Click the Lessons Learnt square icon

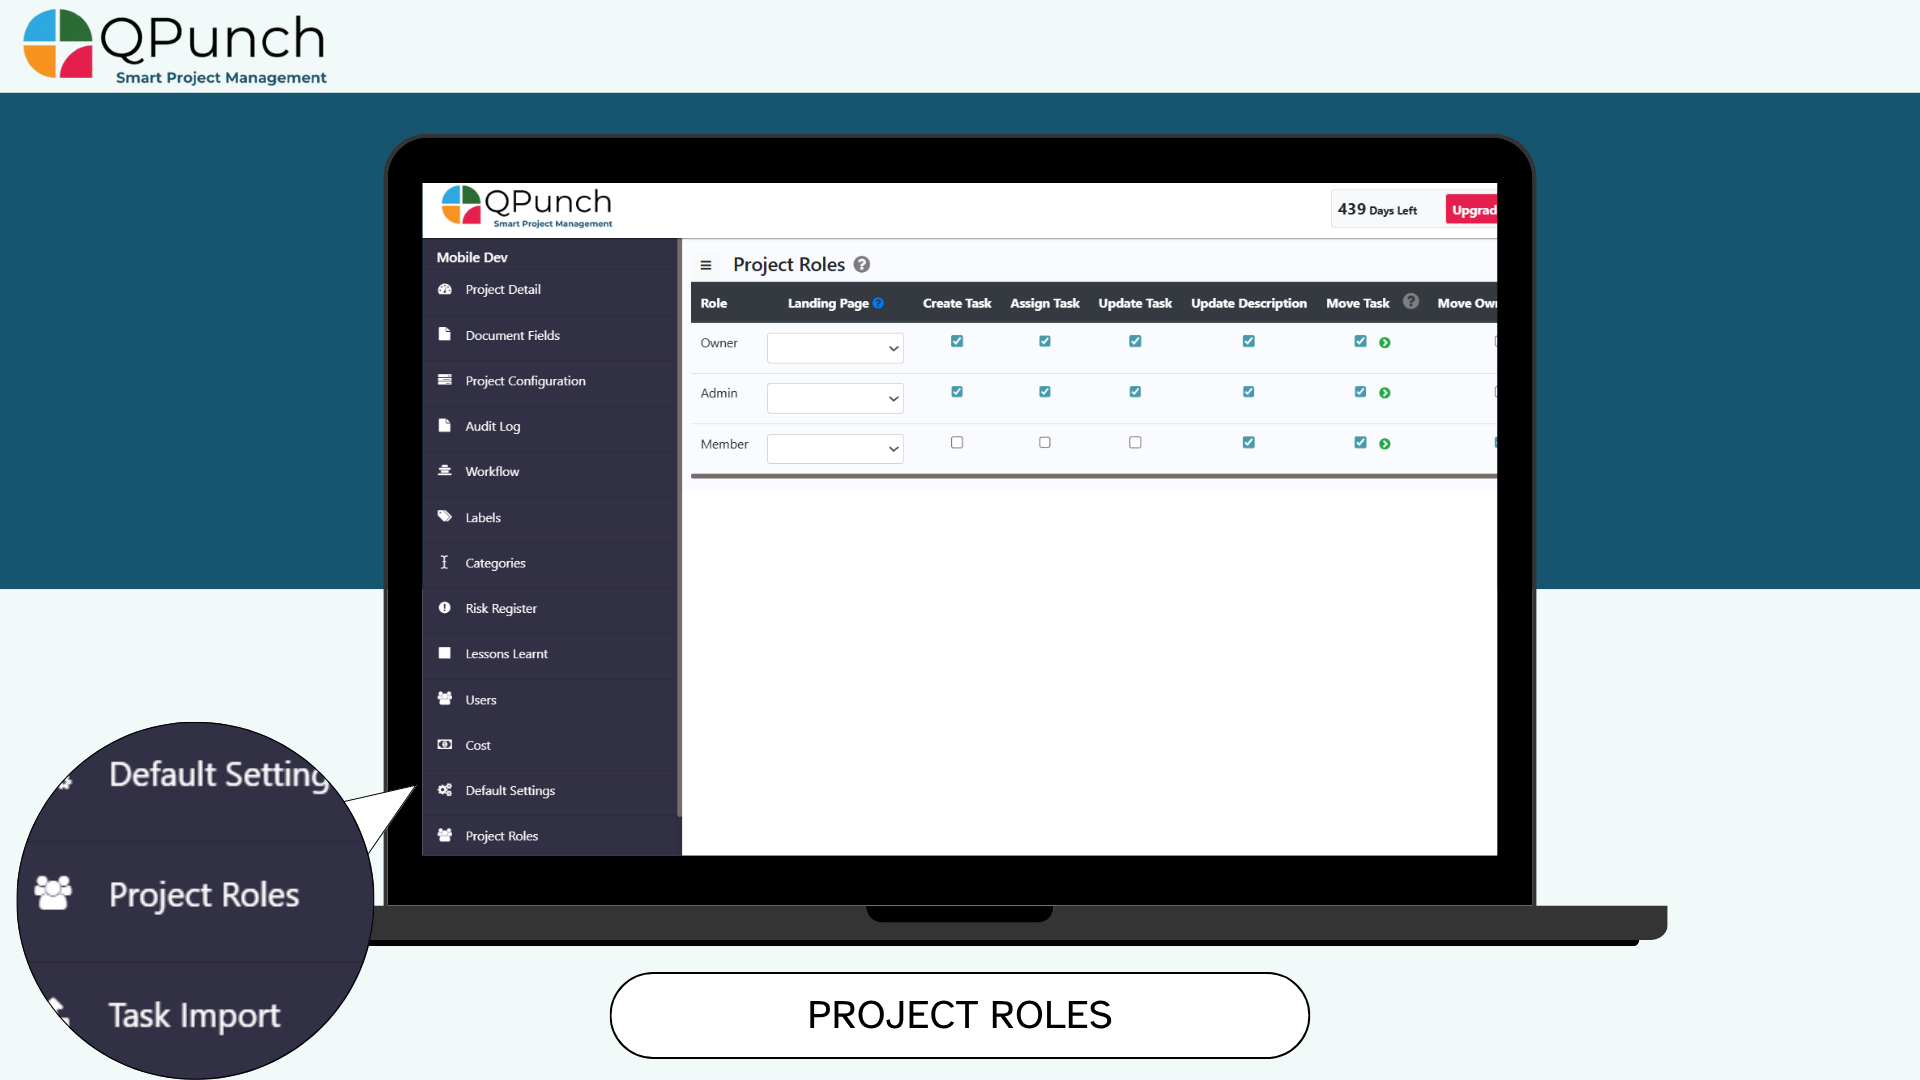[444, 653]
